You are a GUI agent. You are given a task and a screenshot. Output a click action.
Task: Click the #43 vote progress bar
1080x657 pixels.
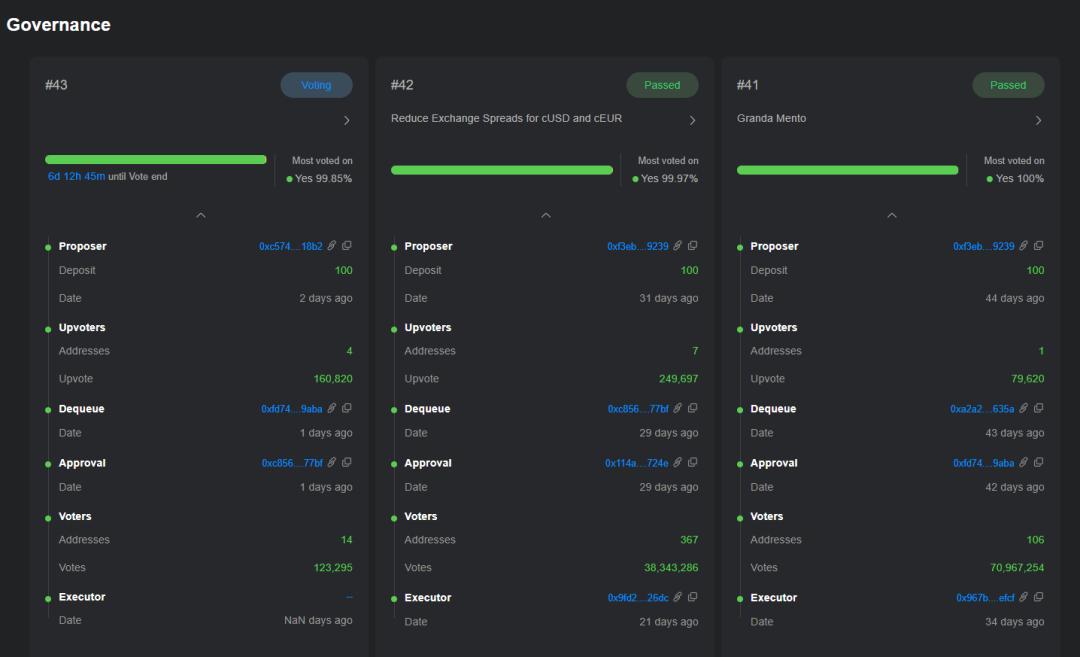tap(156, 160)
